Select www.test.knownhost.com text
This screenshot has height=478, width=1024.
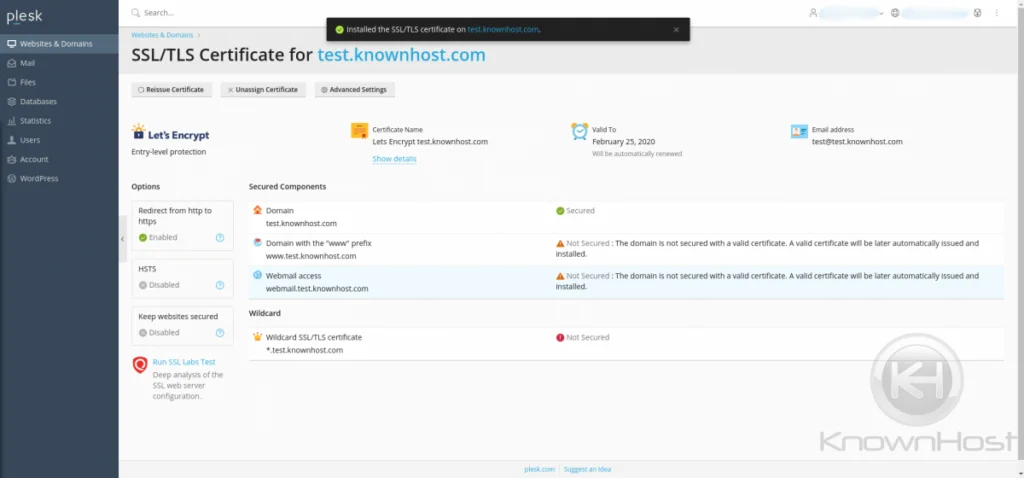pyautogui.click(x=311, y=256)
